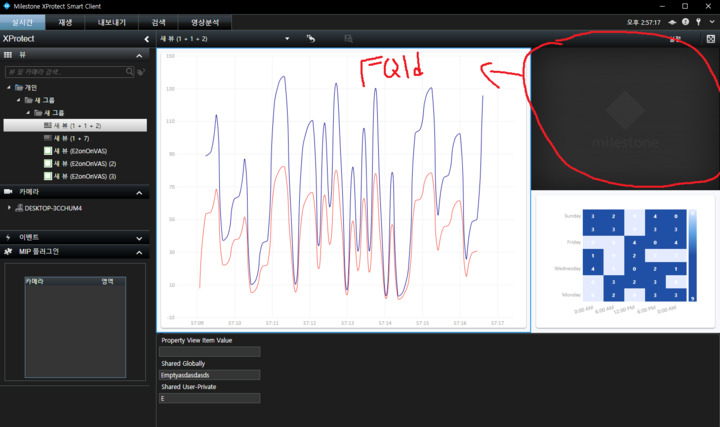Collapse the MIP 플러그인 panel section
Screen dimensions: 720x427
140,251
